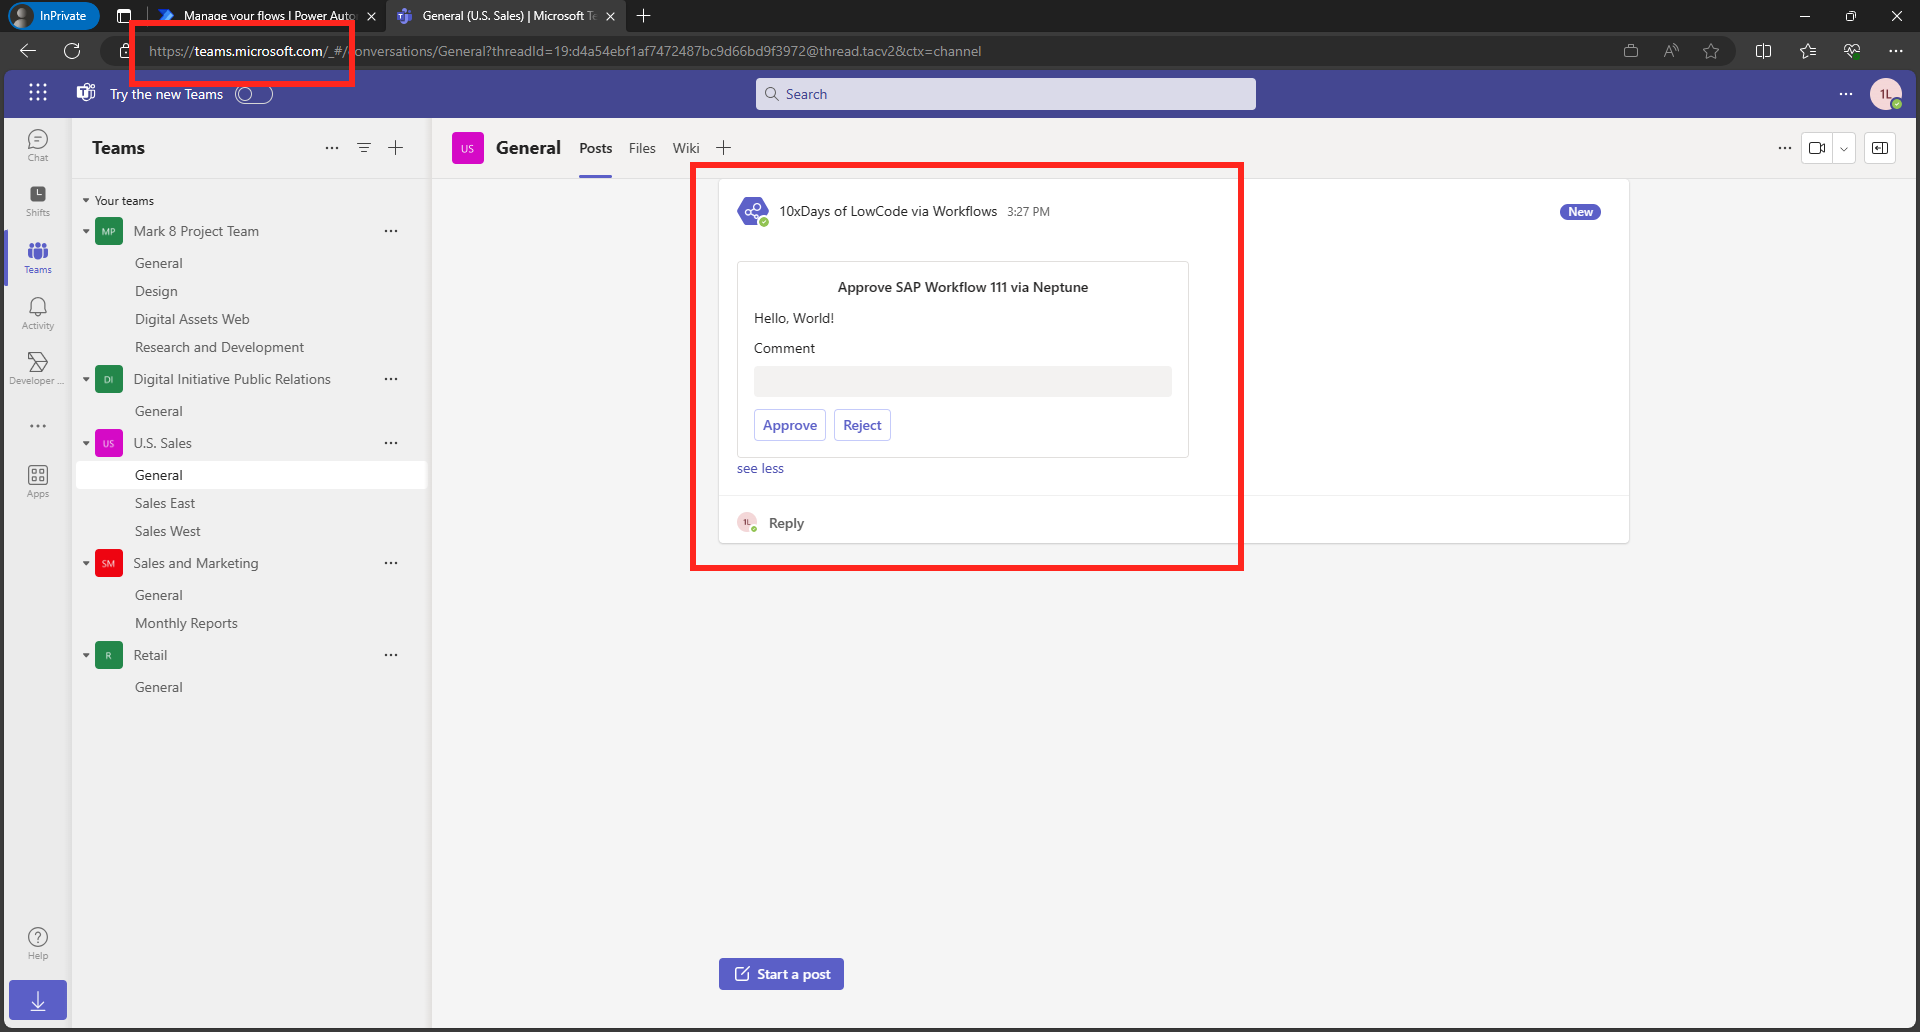Add a tab with the plus icon
1920x1032 pixels.
click(x=724, y=148)
